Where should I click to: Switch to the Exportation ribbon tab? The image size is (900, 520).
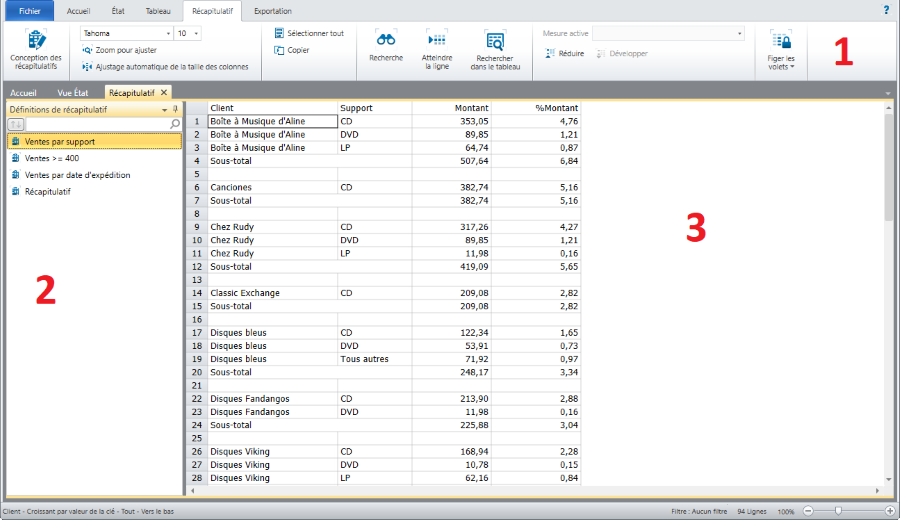(x=272, y=10)
